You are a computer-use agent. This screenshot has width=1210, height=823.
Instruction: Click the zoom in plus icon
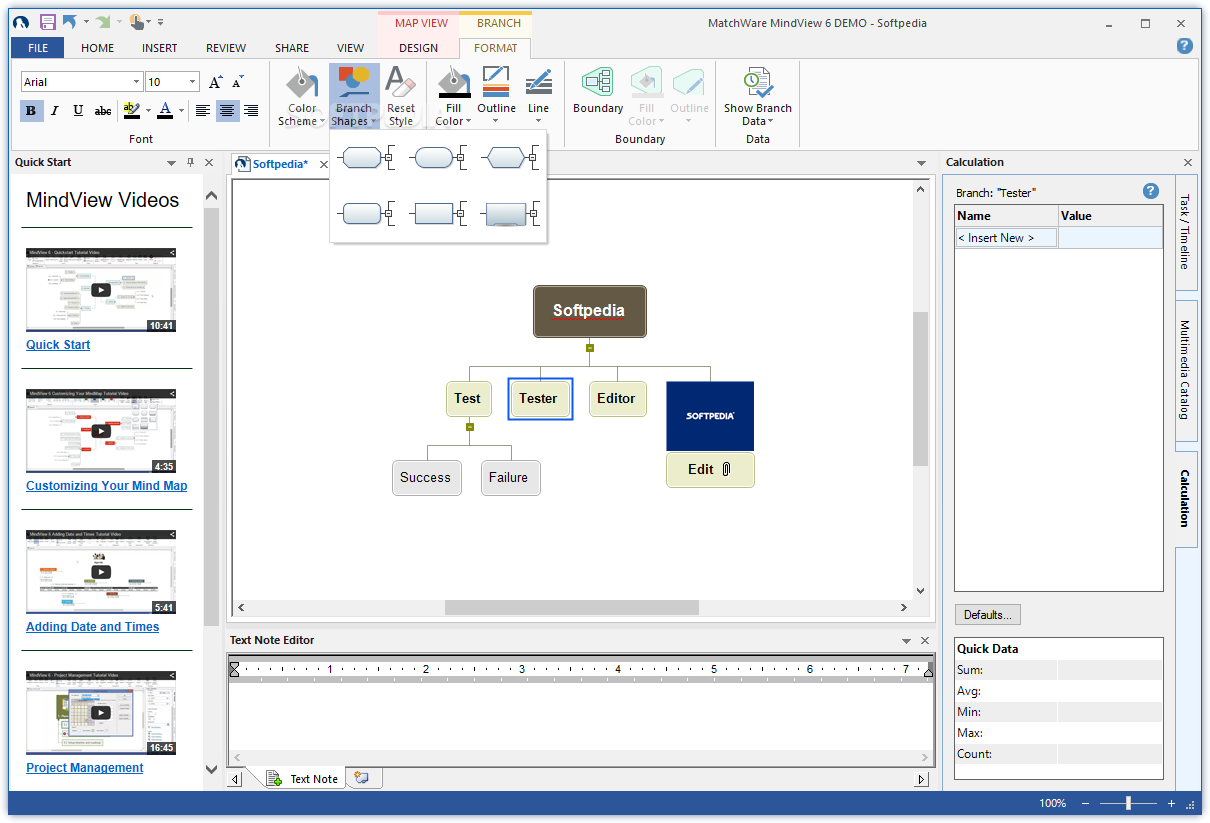point(1171,803)
